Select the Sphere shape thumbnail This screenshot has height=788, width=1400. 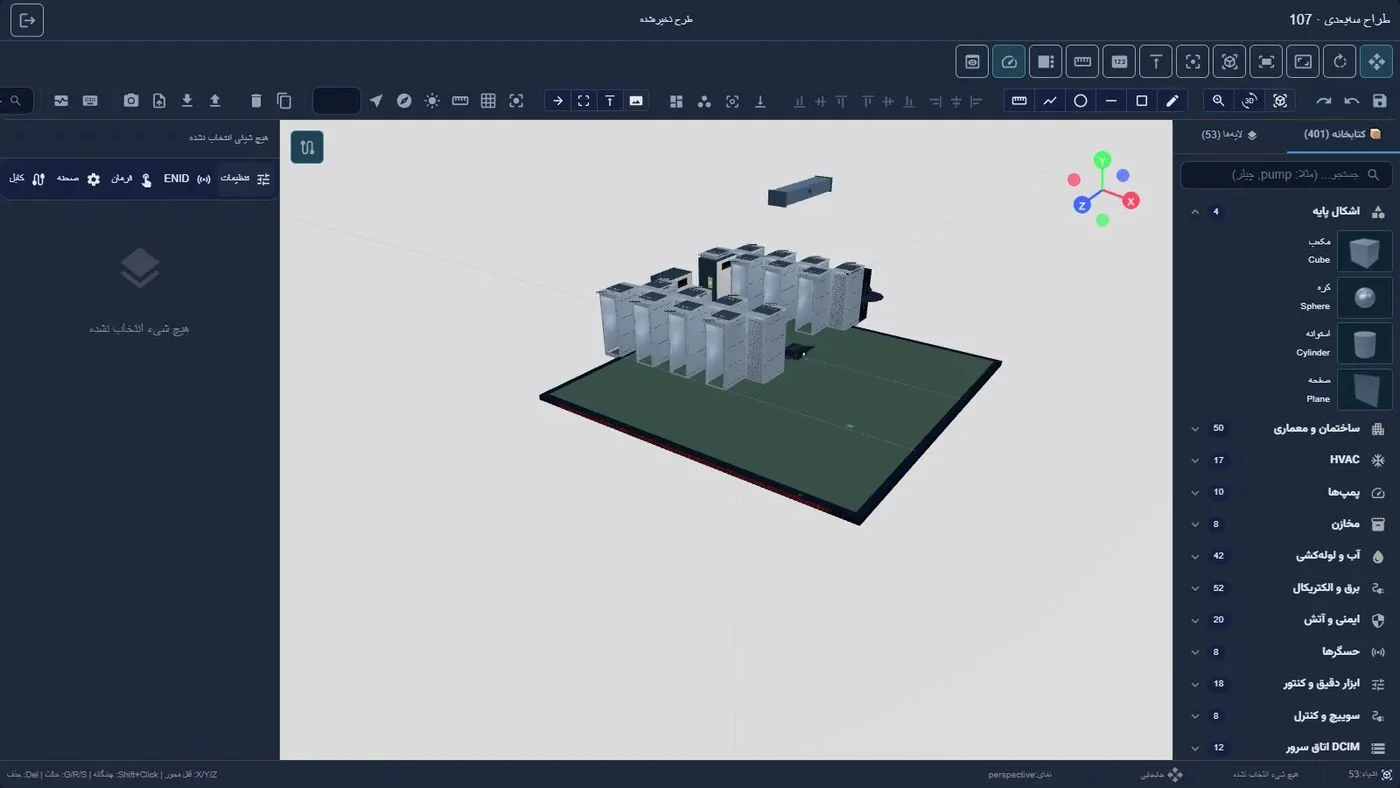pyautogui.click(x=1365, y=298)
